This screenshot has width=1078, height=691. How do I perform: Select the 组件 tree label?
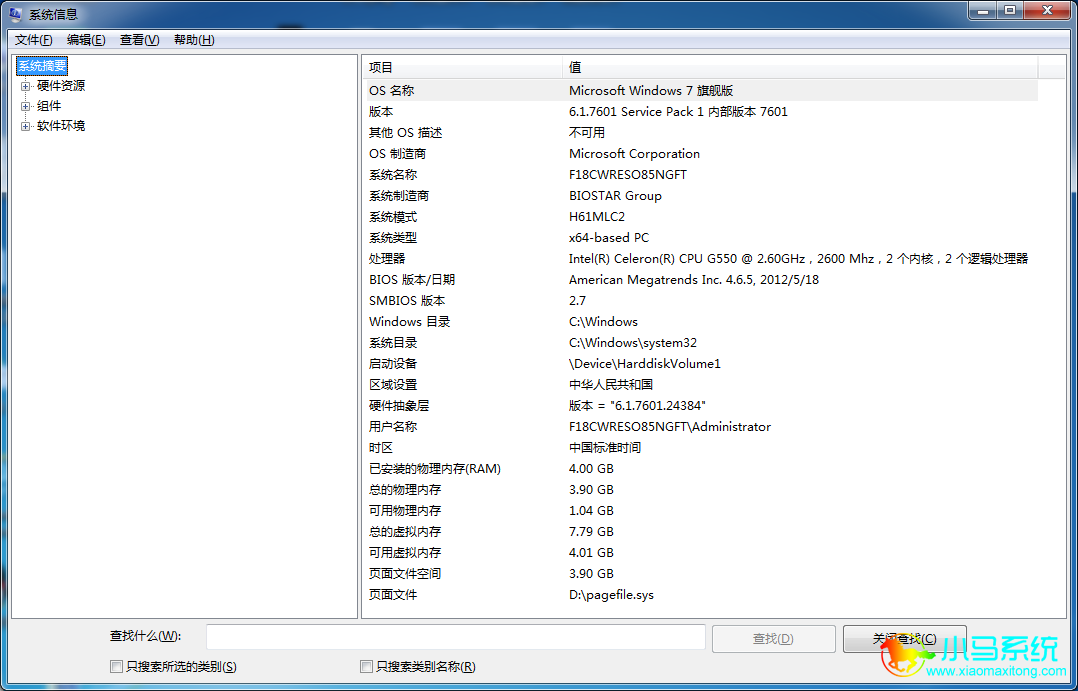[x=49, y=106]
